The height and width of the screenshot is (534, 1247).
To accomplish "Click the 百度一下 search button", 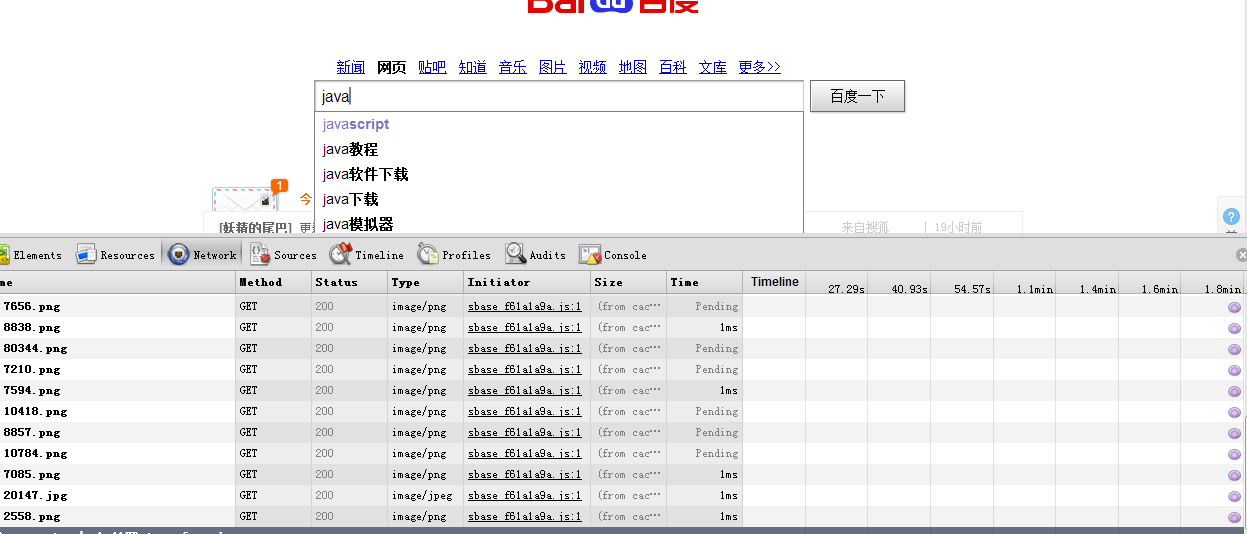I will [857, 96].
